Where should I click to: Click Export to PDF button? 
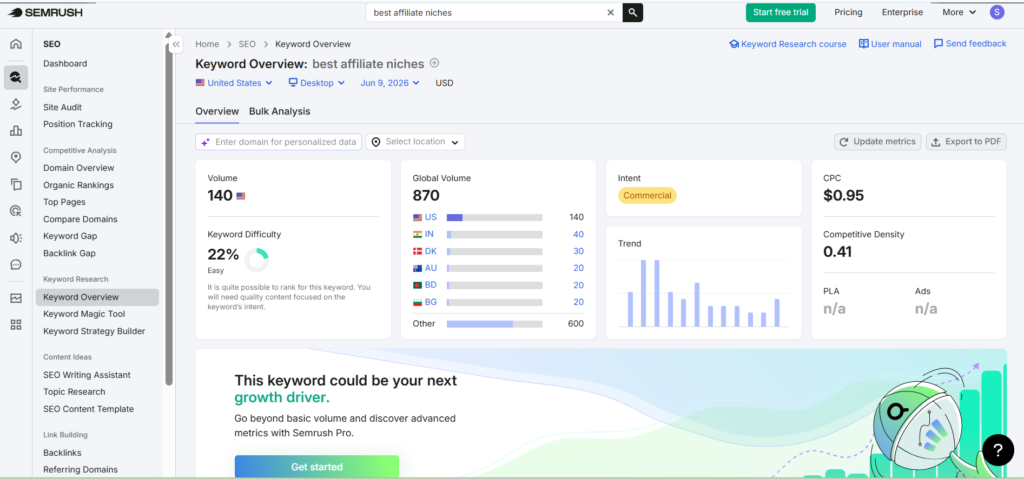[967, 142]
